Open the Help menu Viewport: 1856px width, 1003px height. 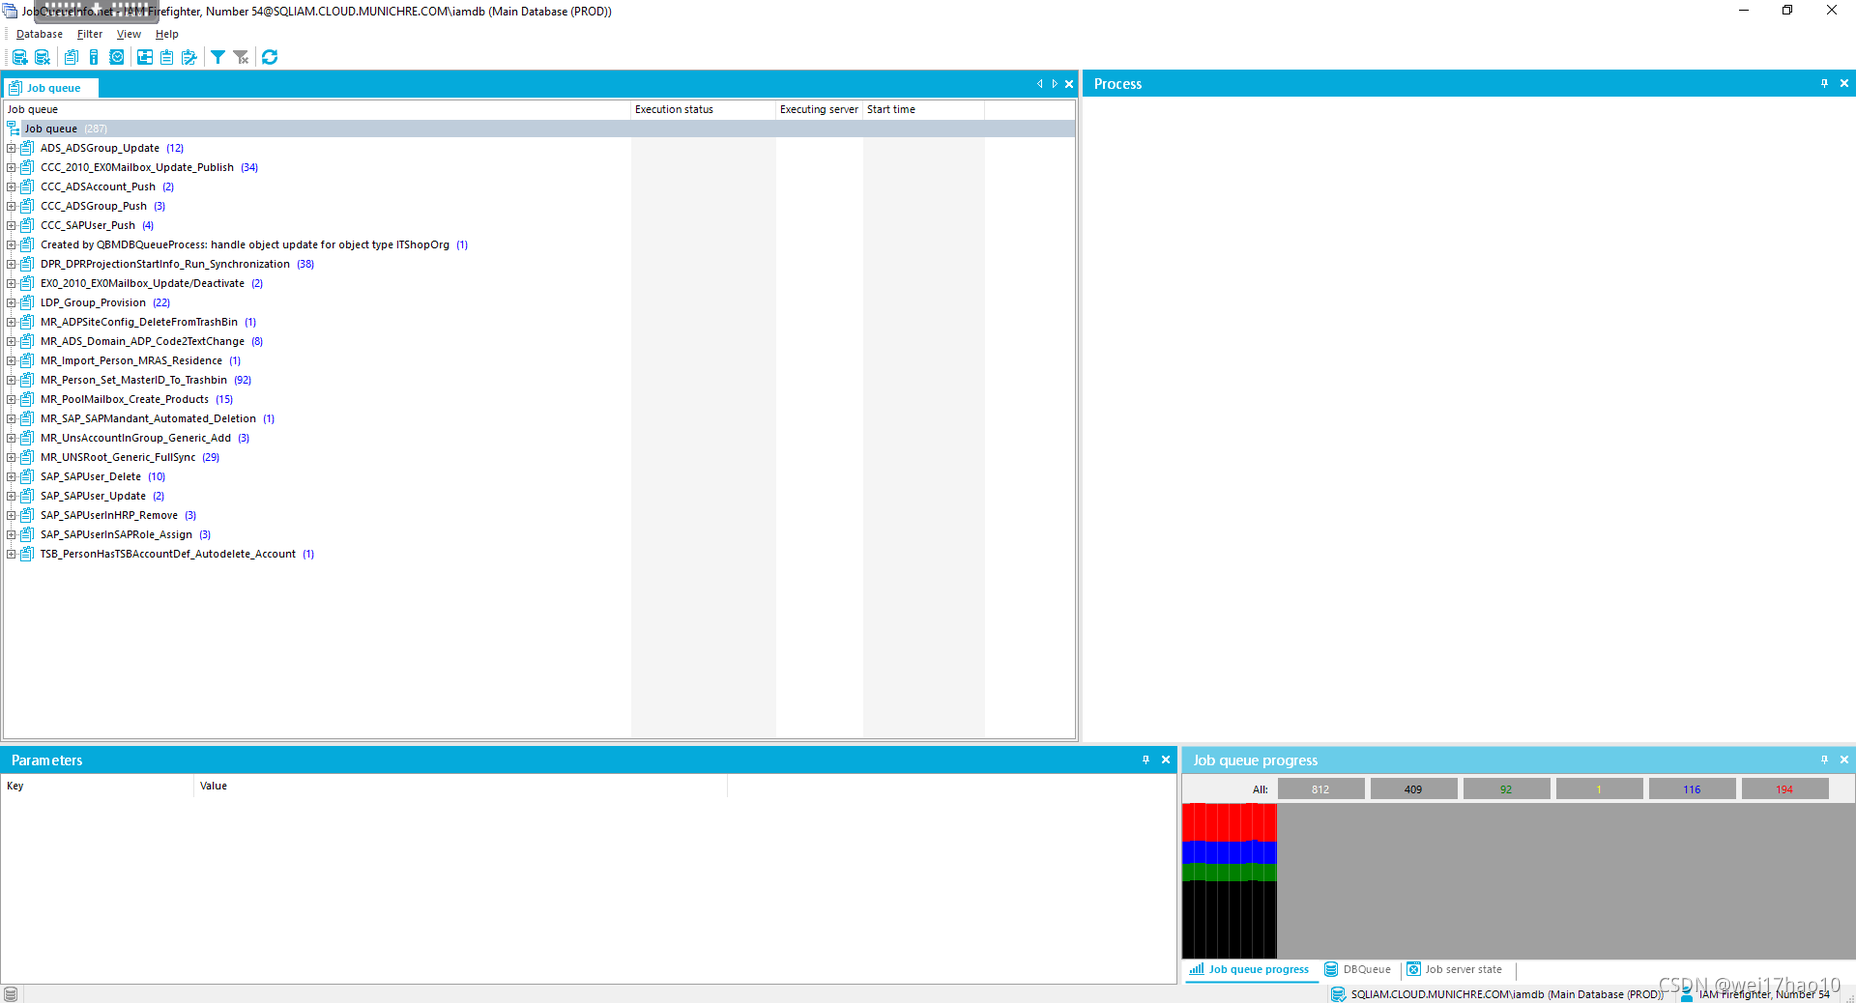[167, 34]
